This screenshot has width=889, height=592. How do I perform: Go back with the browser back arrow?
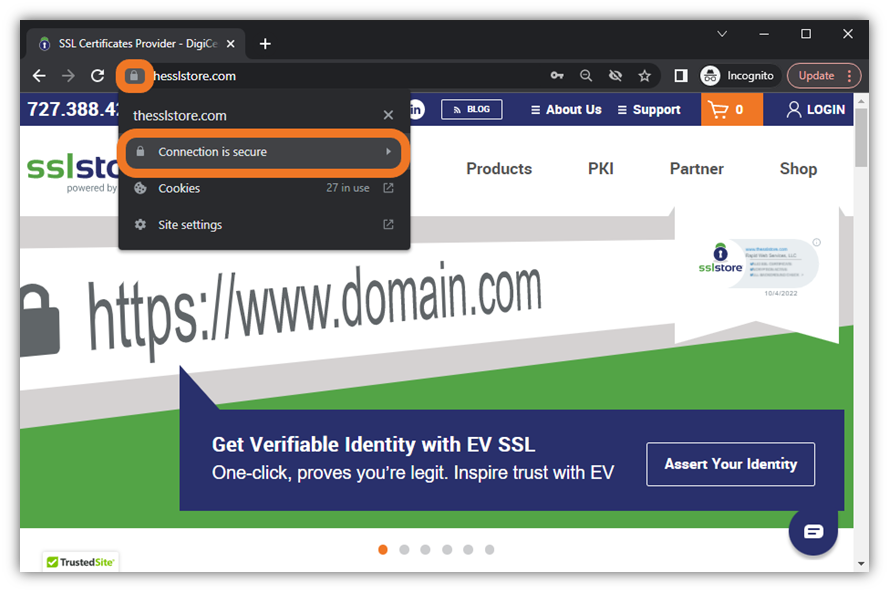[x=39, y=76]
